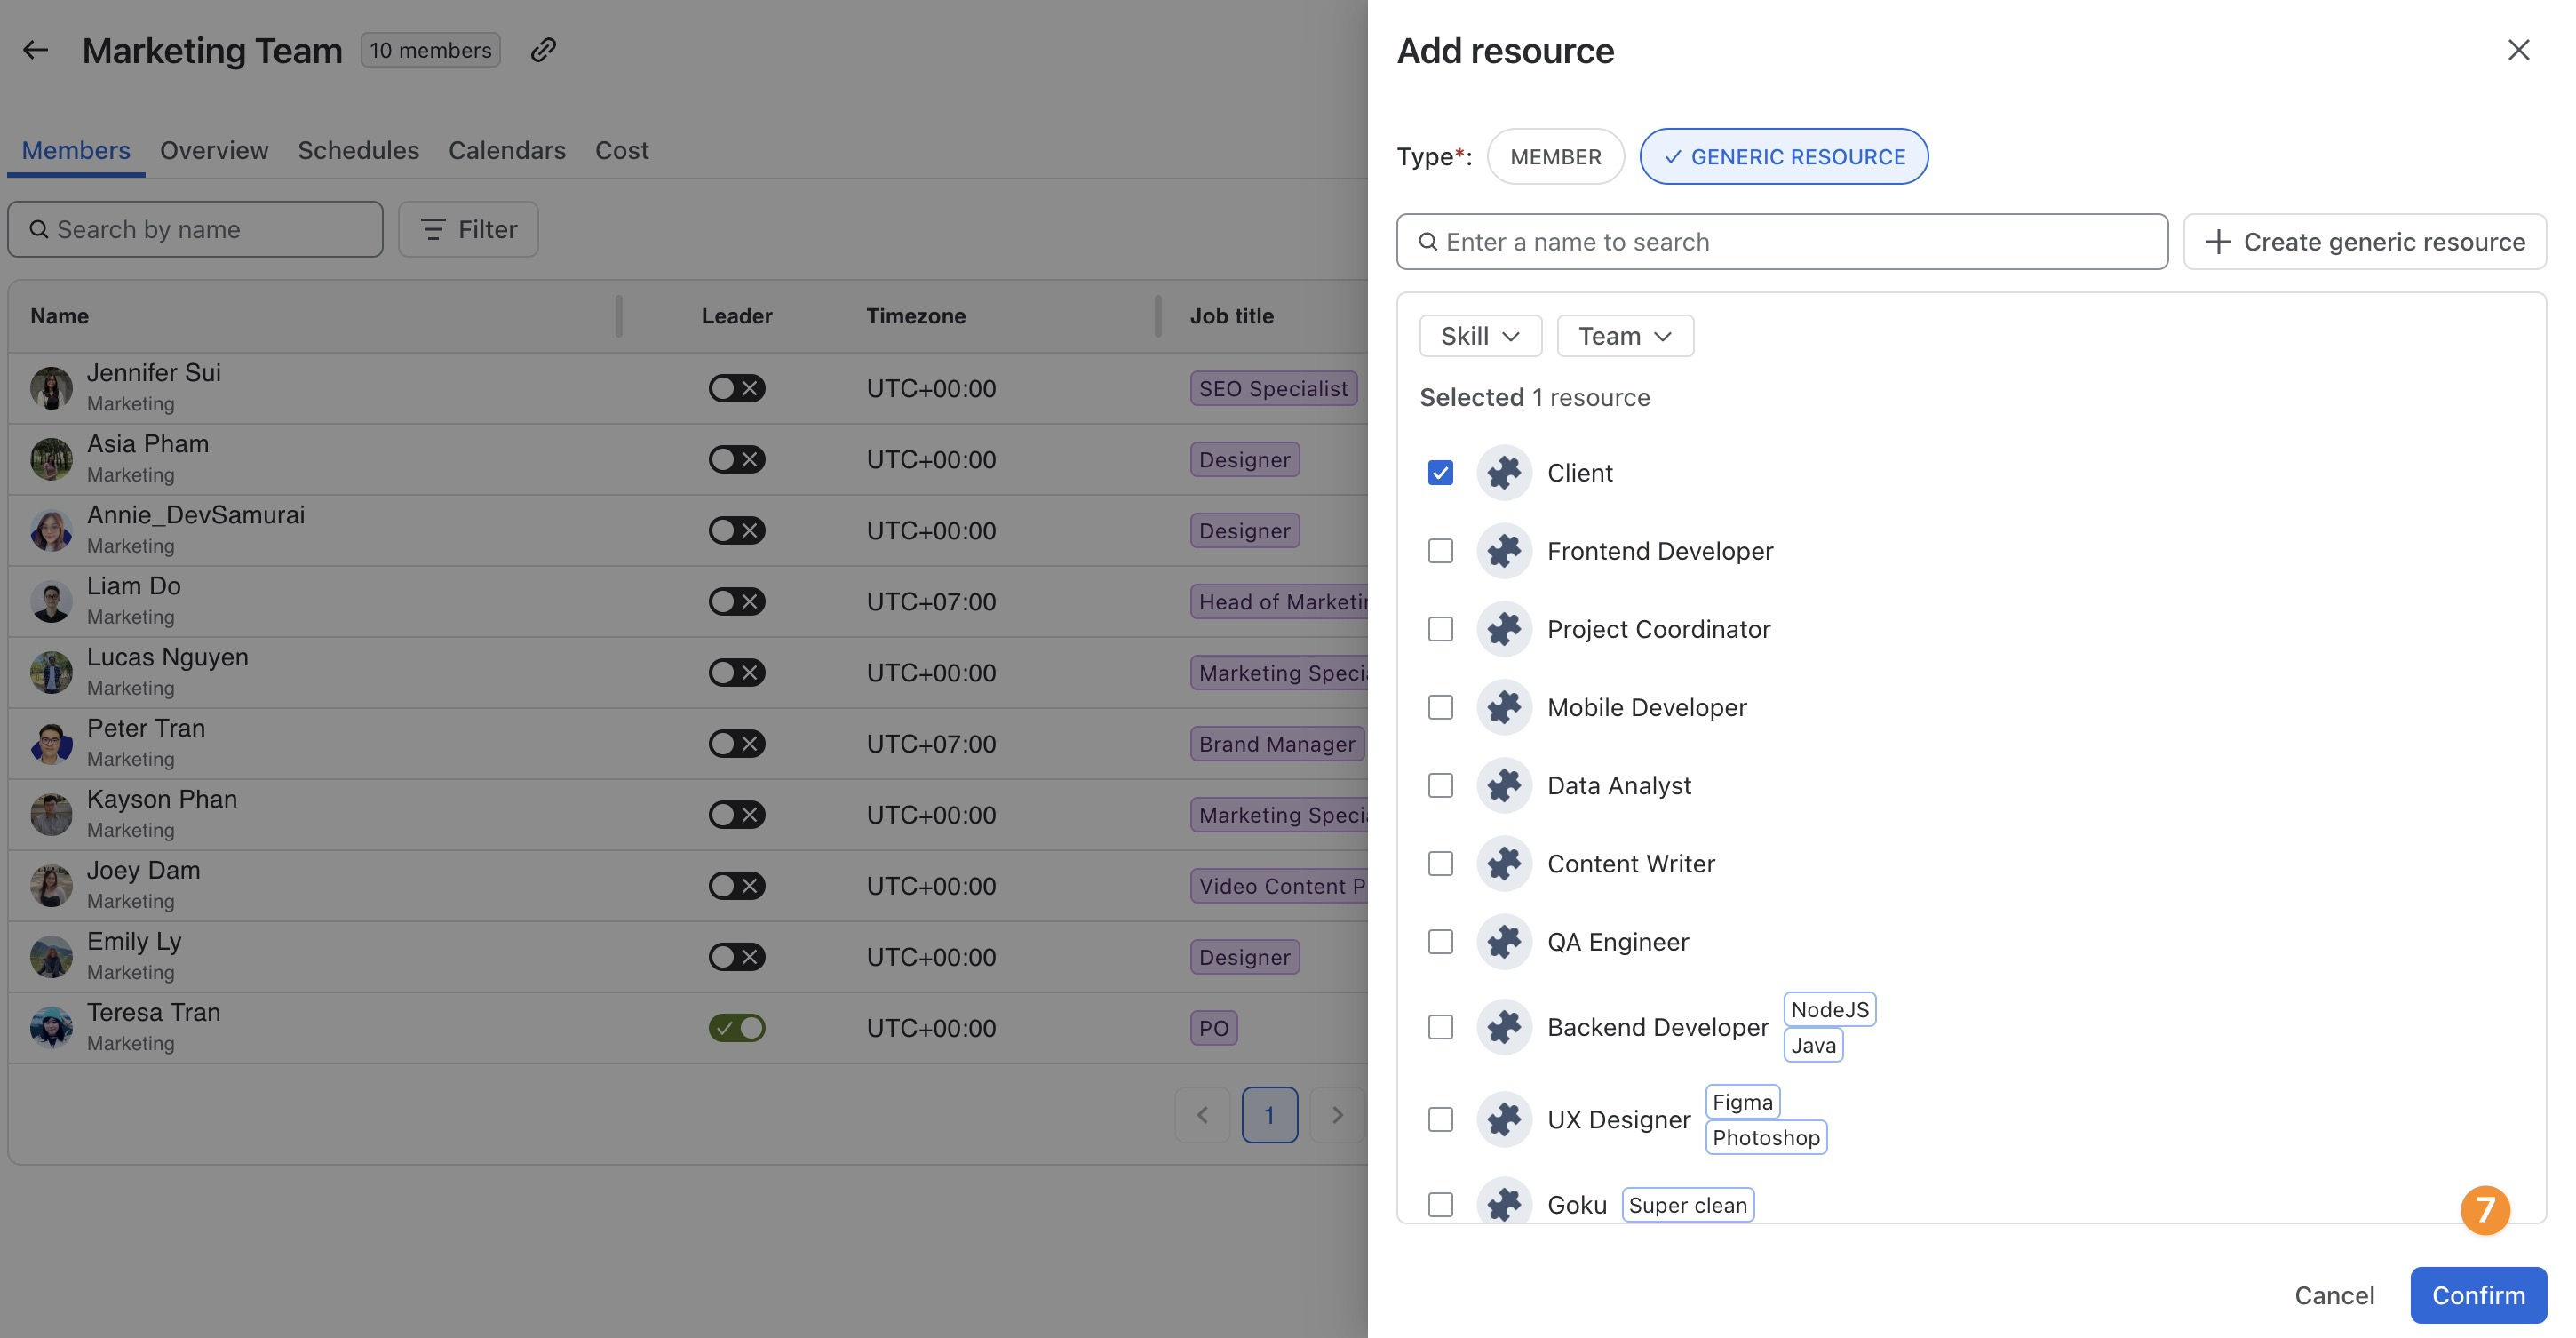2576x1338 pixels.
Task: Click the Photoshop skill tag
Action: coord(1766,1137)
